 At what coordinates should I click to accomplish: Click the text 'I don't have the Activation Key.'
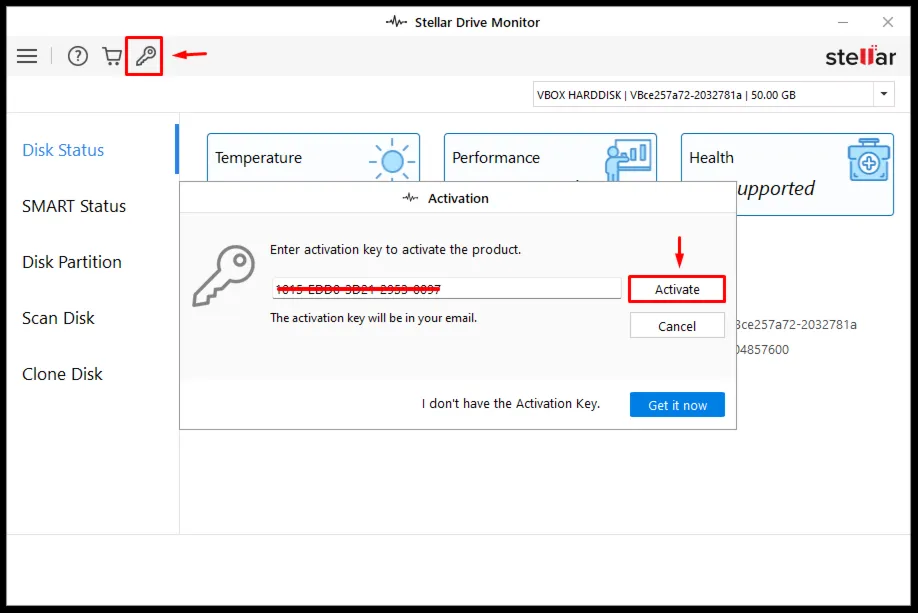pos(511,404)
